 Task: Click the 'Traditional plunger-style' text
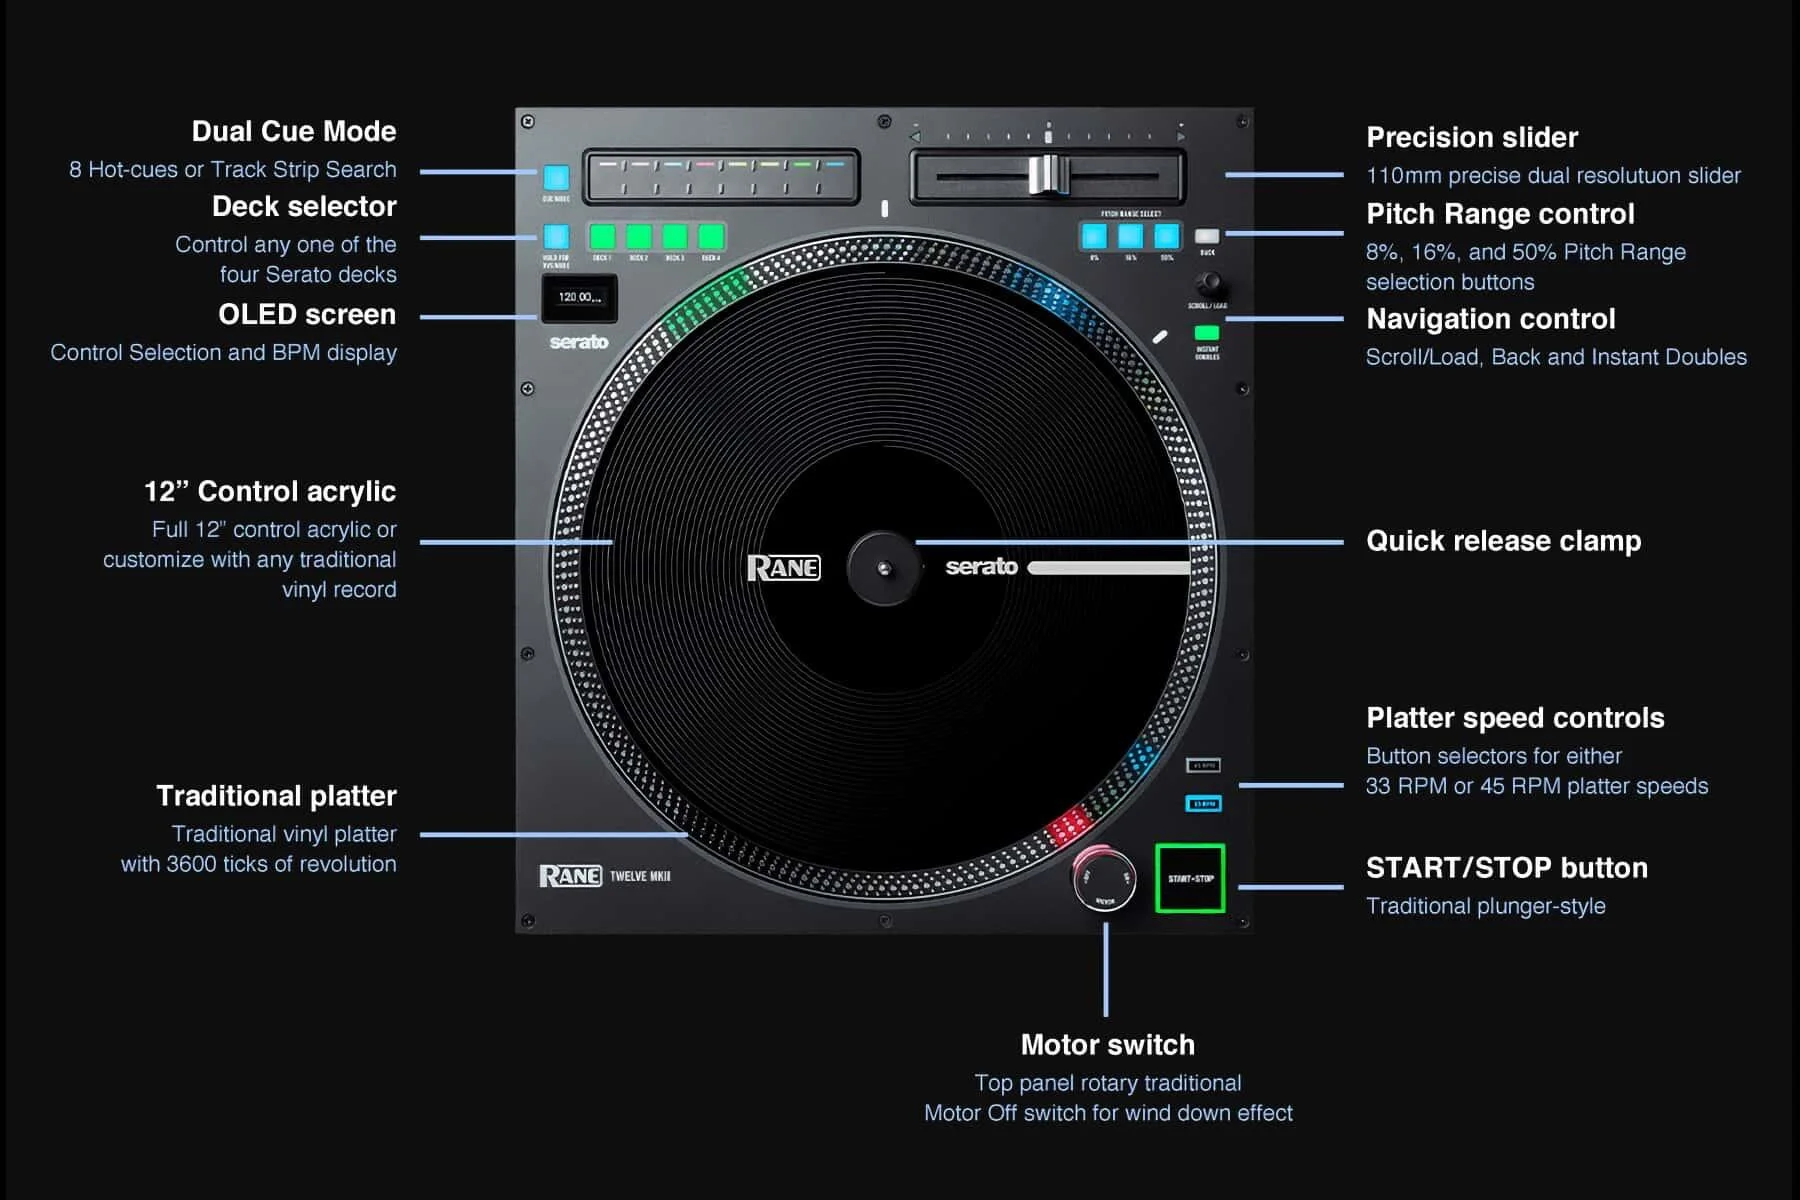1486,906
